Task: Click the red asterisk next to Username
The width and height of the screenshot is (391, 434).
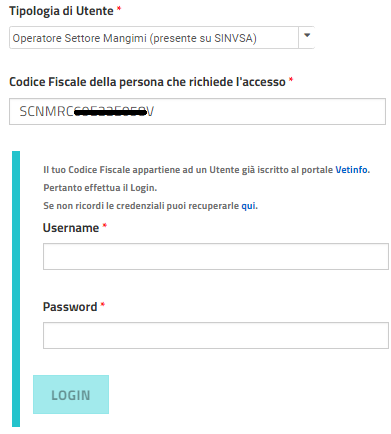Action: point(104,226)
